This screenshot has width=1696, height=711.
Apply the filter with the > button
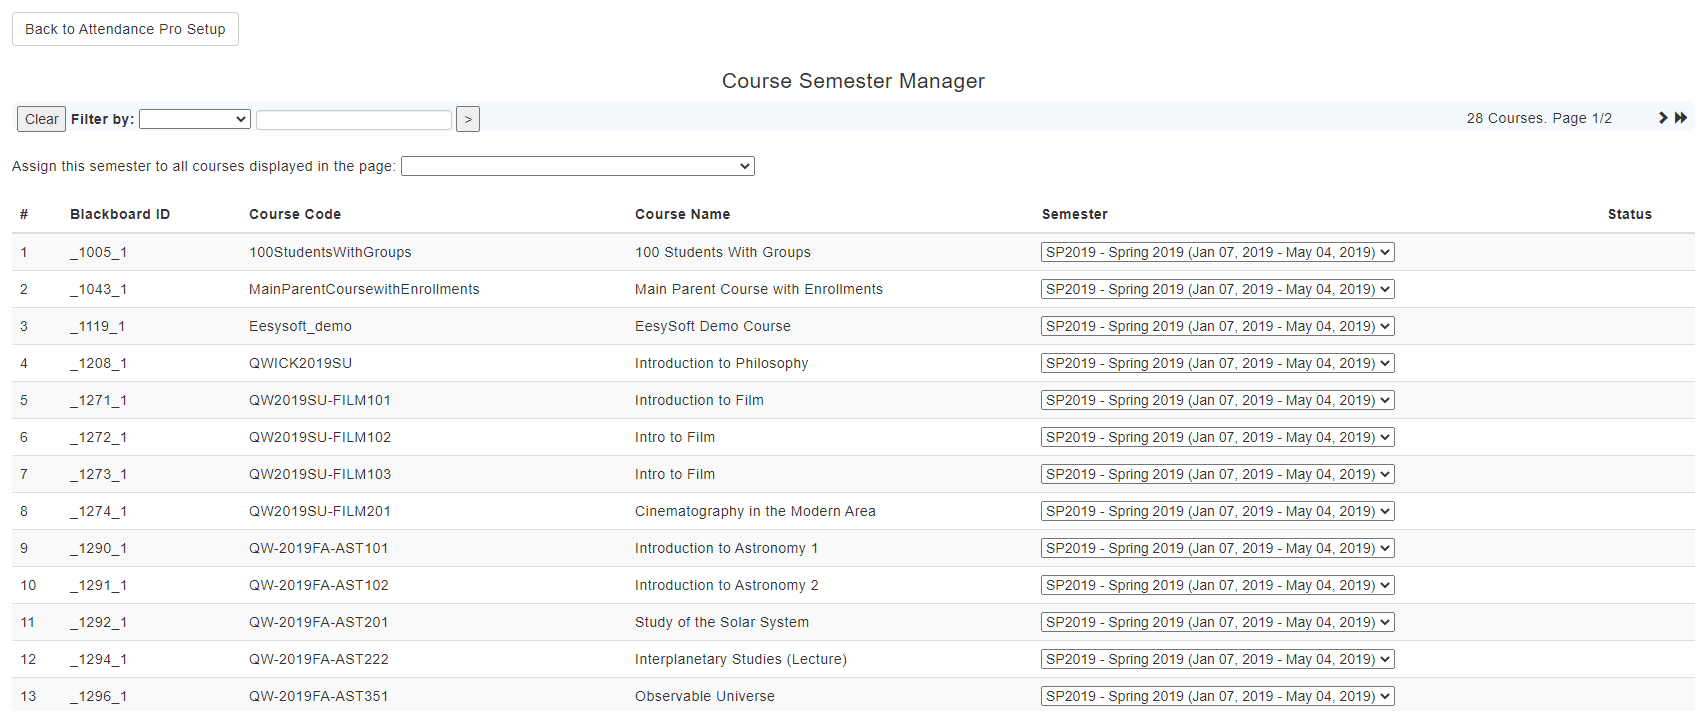[x=467, y=119]
